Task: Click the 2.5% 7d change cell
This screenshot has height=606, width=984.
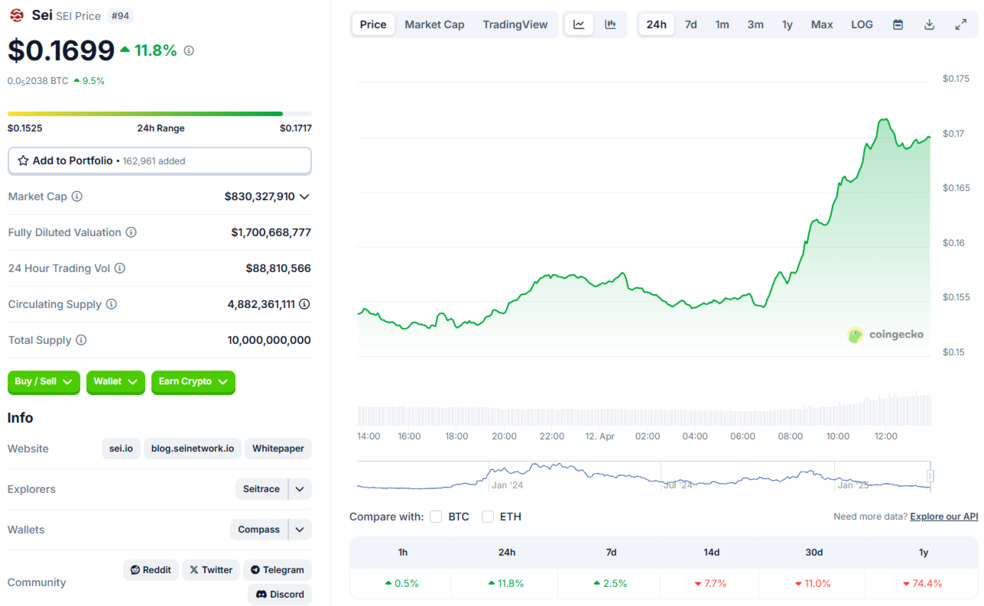Action: tap(611, 583)
